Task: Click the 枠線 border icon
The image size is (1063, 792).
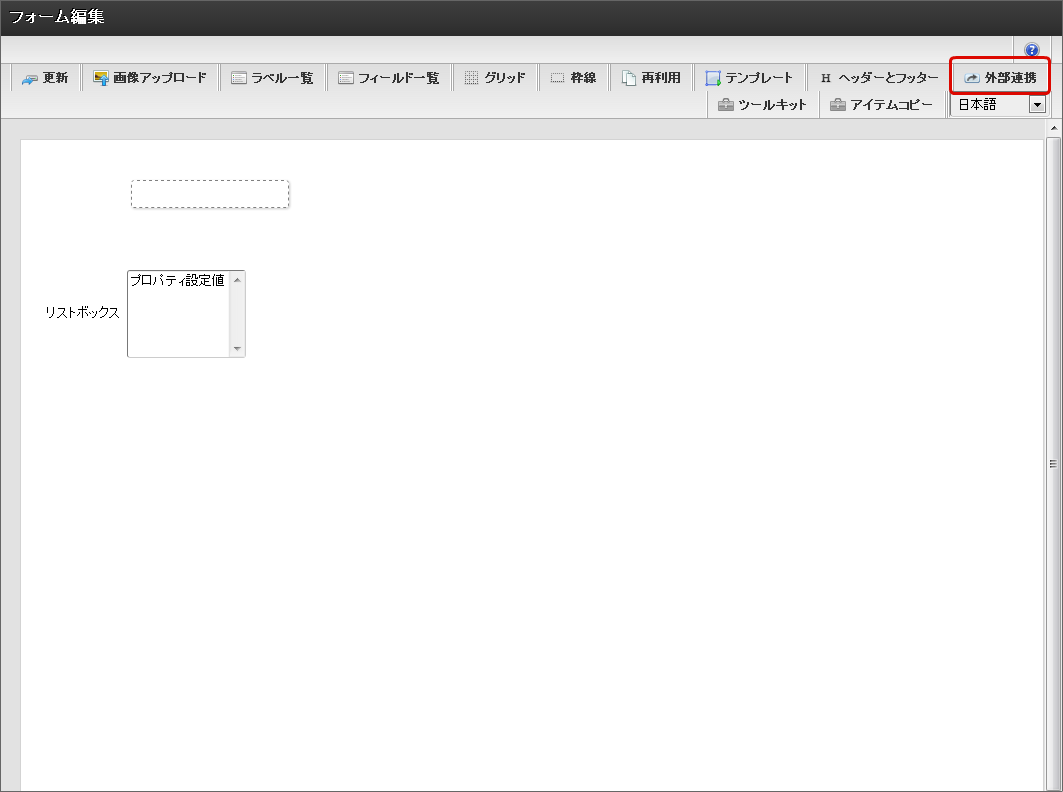Action: pyautogui.click(x=557, y=78)
